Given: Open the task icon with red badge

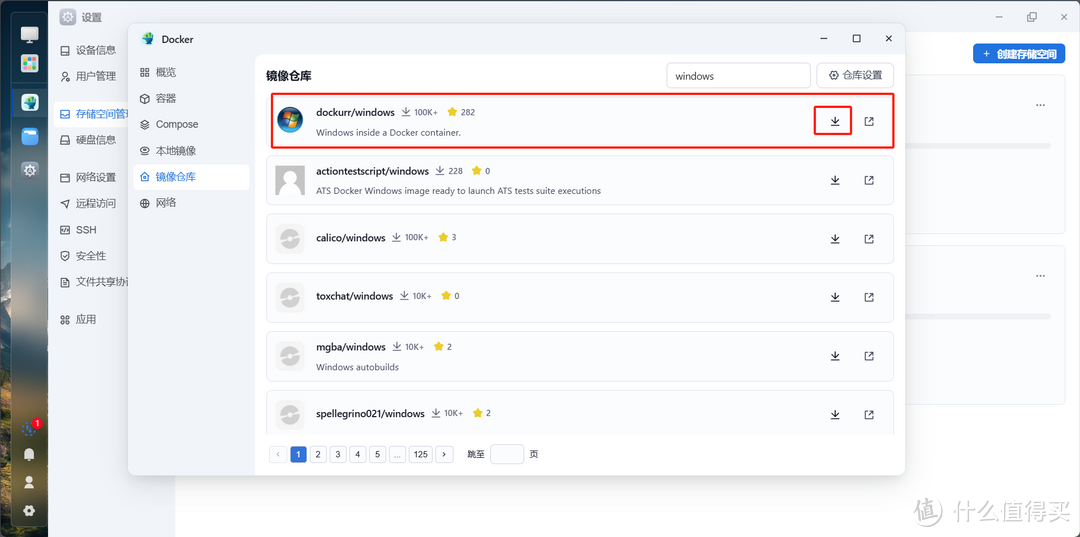Looking at the screenshot, I should 30,428.
